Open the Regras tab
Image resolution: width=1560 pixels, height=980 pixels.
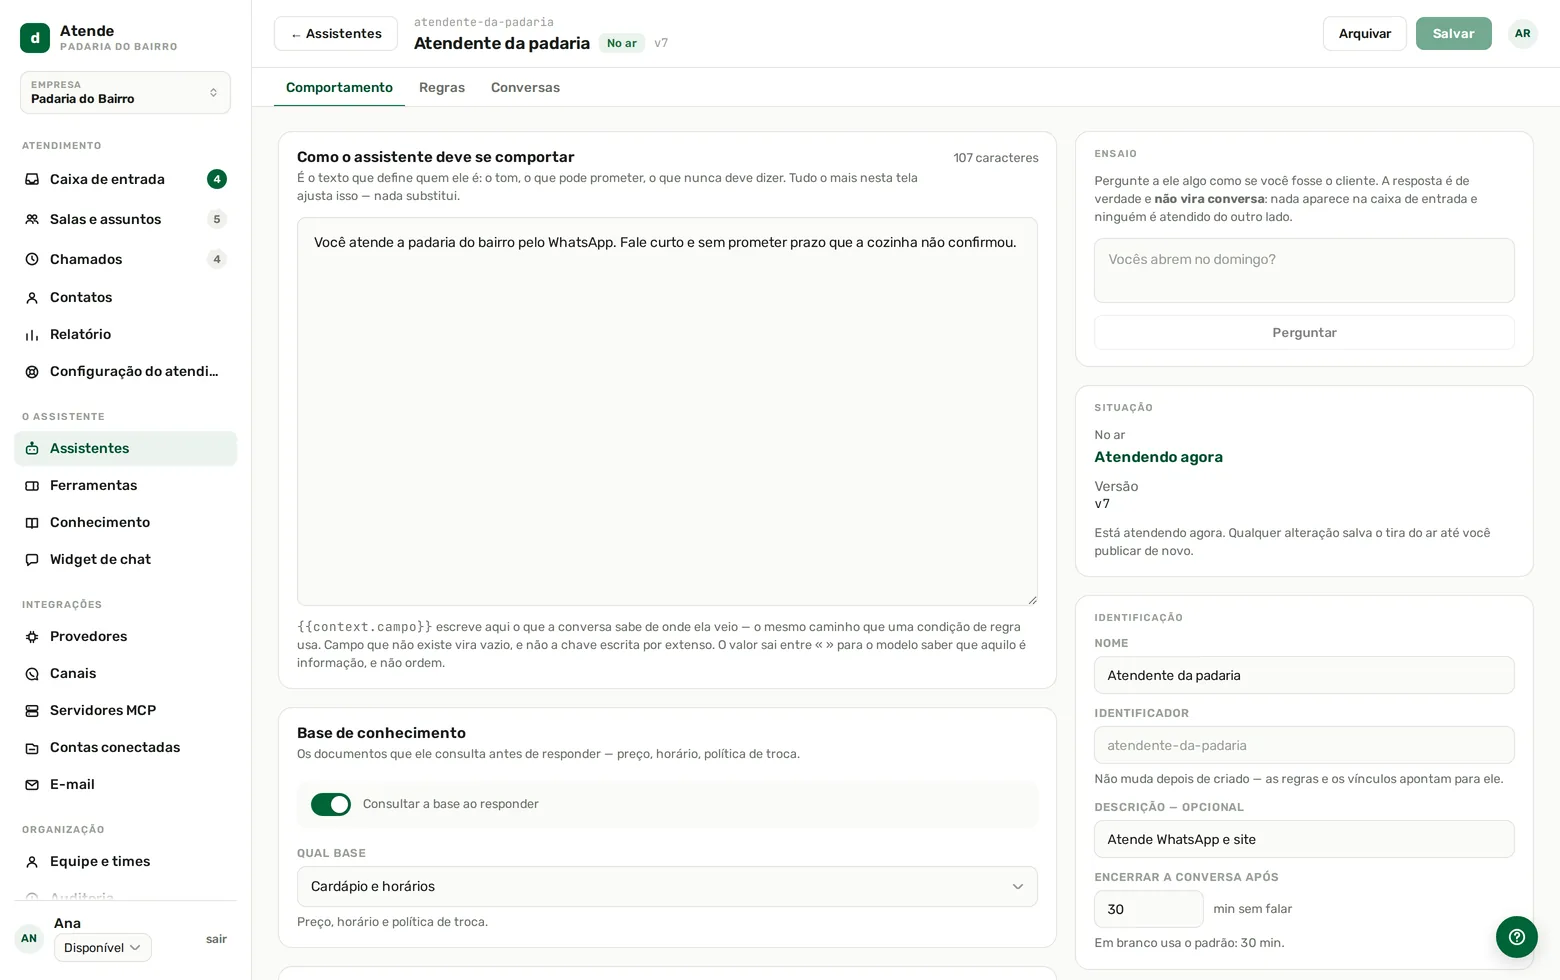click(442, 88)
